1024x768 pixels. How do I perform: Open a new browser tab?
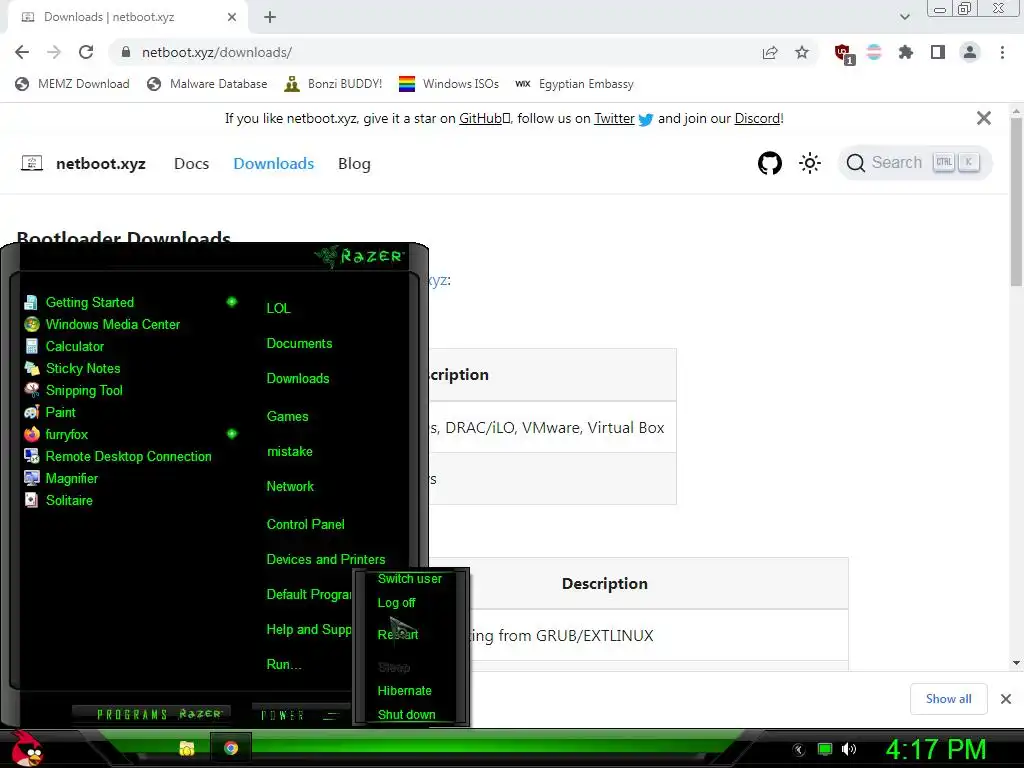pos(270,17)
